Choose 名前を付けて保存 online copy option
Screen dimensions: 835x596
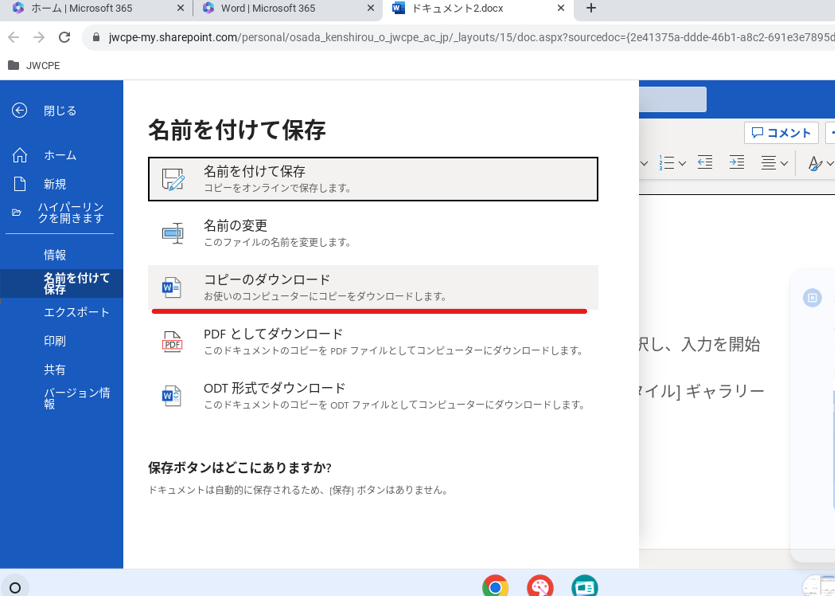(373, 179)
